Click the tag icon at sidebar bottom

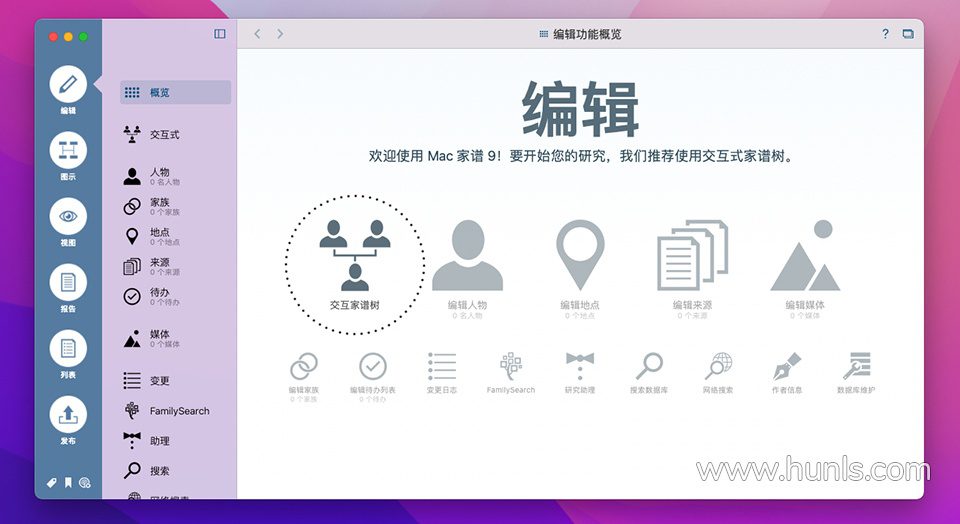pos(51,482)
